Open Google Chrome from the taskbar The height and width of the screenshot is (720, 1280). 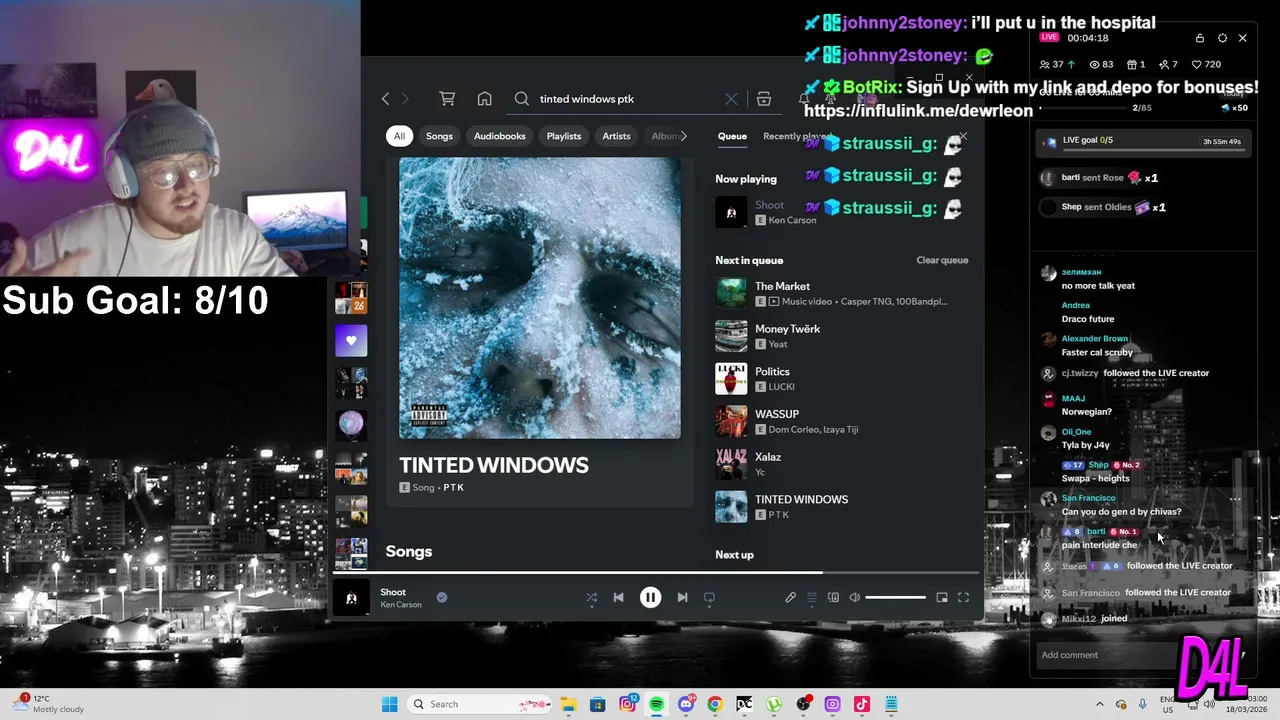[x=714, y=704]
